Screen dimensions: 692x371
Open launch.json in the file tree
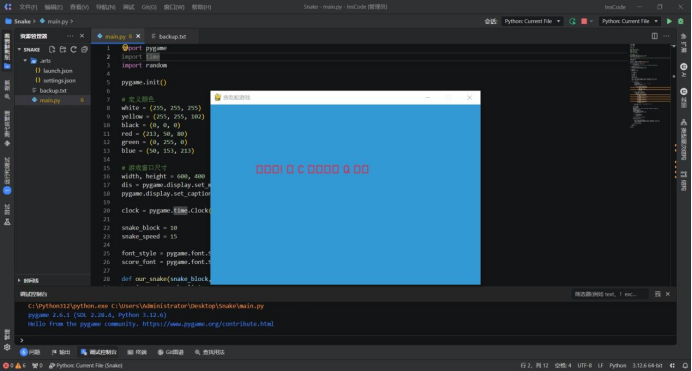(x=58, y=71)
